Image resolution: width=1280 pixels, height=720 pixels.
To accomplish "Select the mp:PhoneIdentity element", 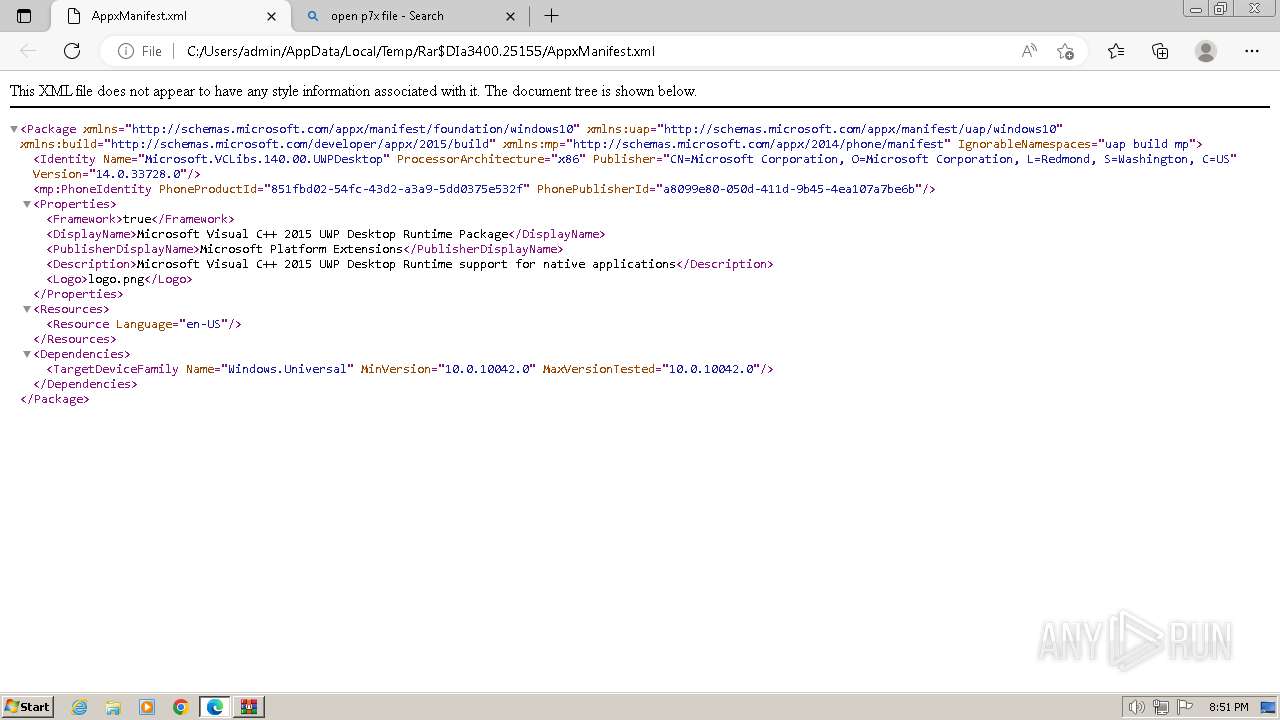I will (484, 189).
